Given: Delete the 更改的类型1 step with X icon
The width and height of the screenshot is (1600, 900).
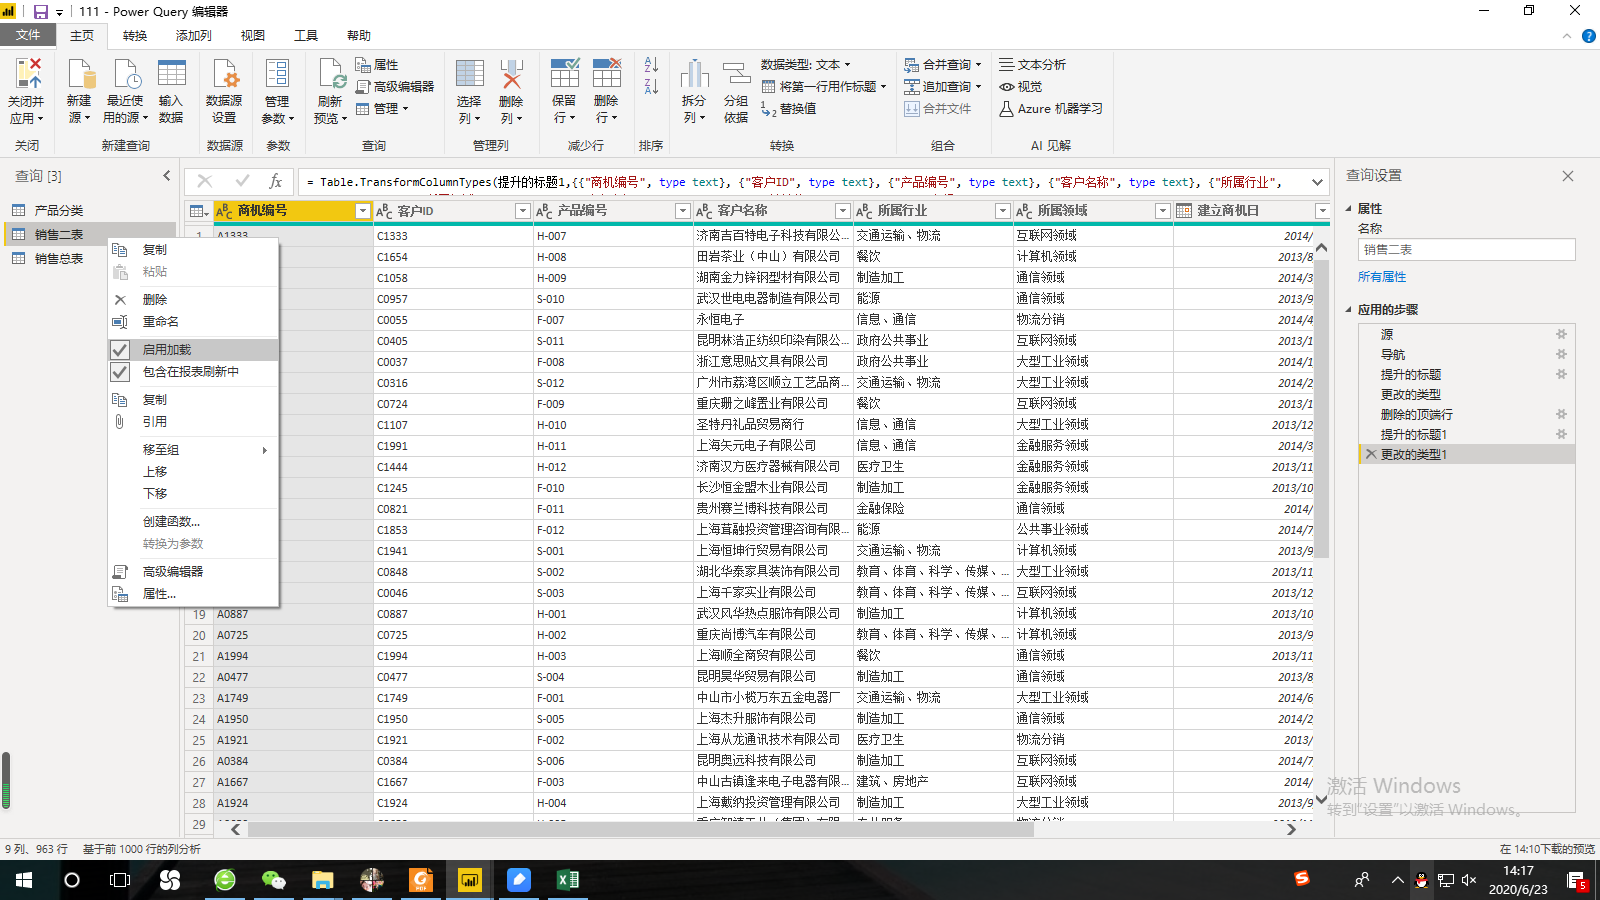Looking at the screenshot, I should (x=1371, y=454).
